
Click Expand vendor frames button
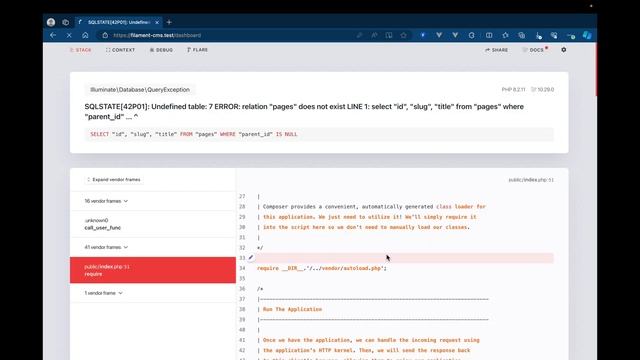click(114, 180)
